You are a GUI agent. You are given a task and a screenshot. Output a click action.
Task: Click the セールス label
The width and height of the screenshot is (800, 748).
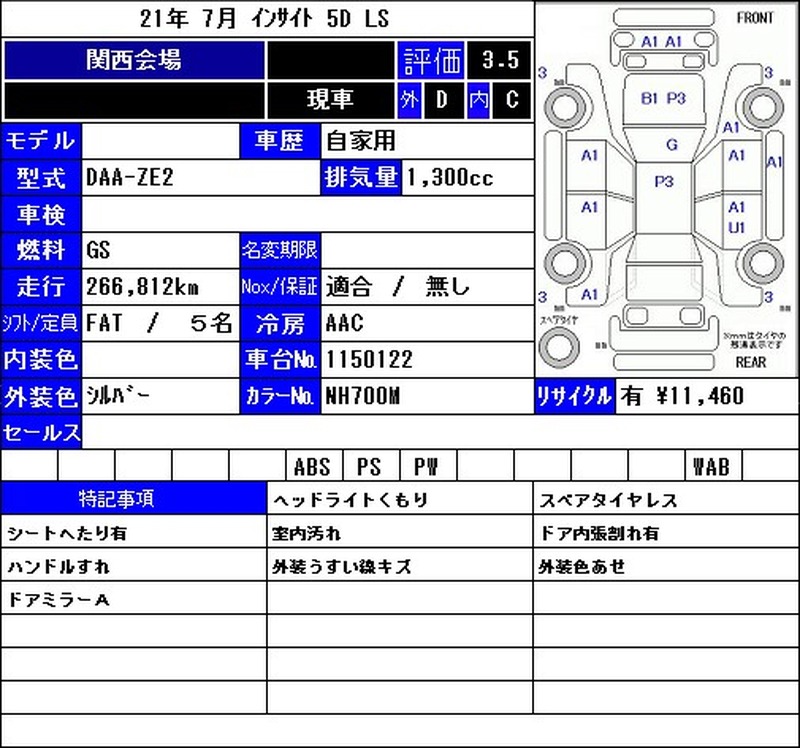click(41, 433)
